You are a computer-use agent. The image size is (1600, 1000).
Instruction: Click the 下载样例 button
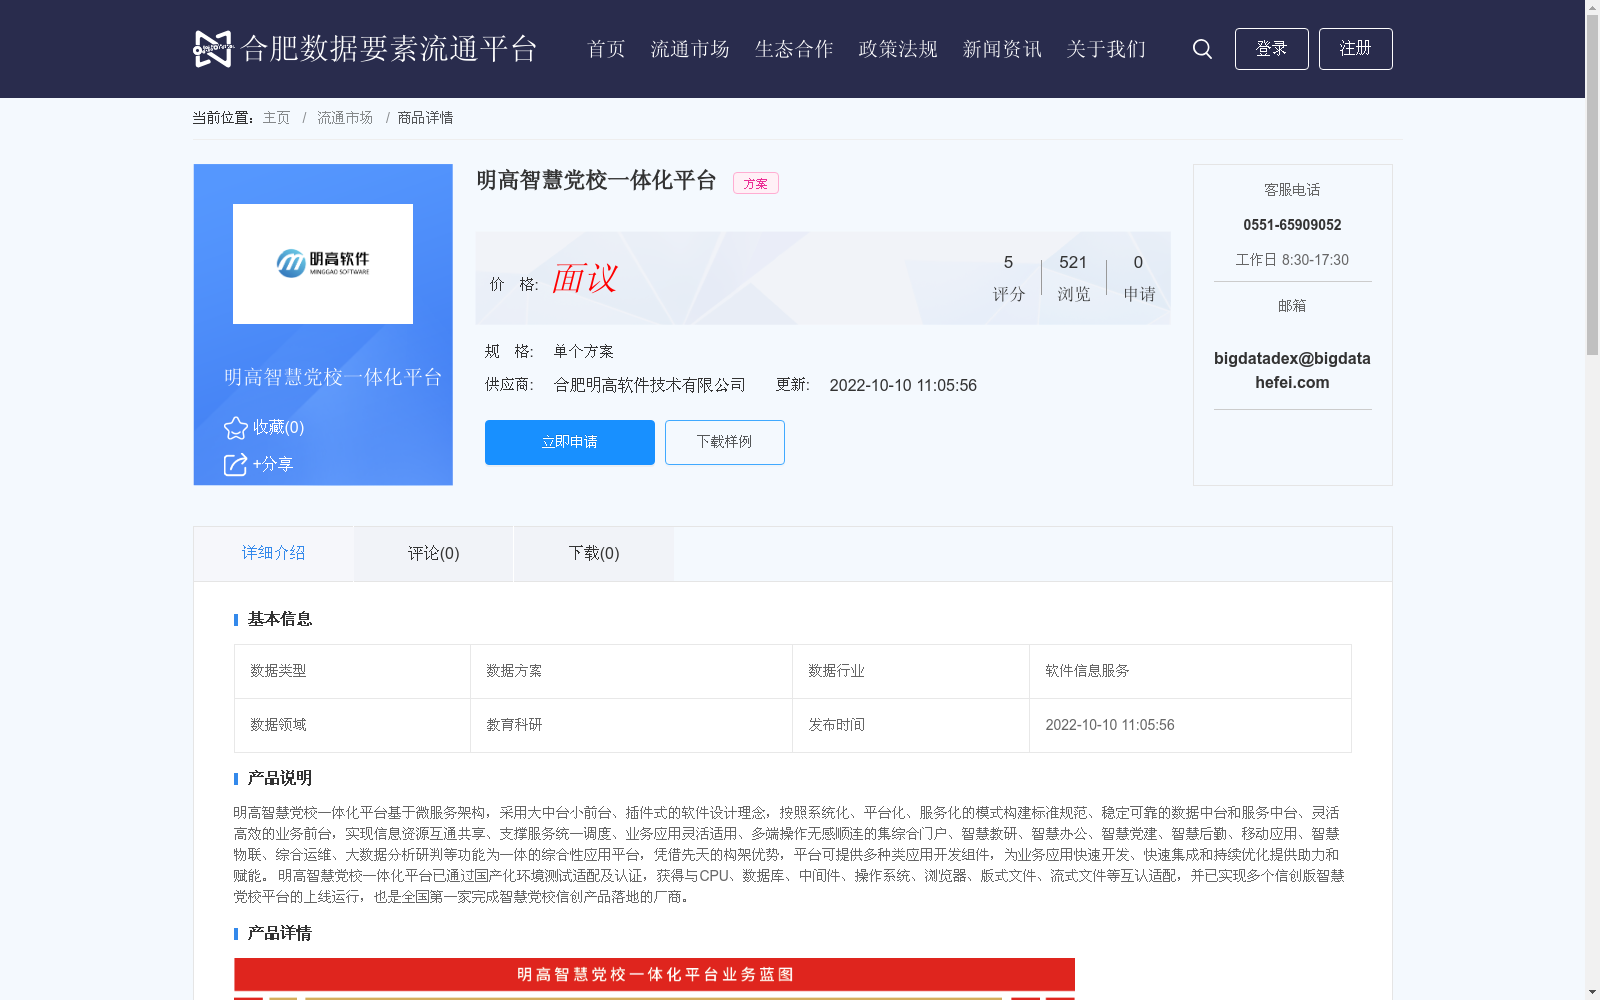[725, 442]
